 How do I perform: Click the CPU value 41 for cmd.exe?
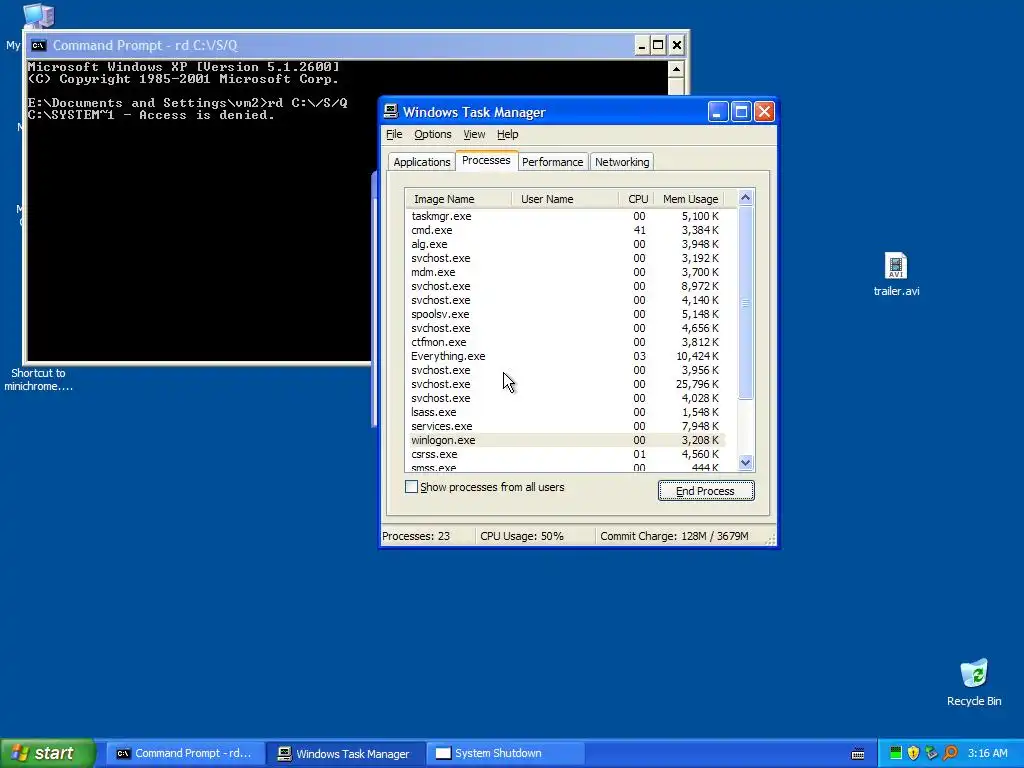pos(639,230)
